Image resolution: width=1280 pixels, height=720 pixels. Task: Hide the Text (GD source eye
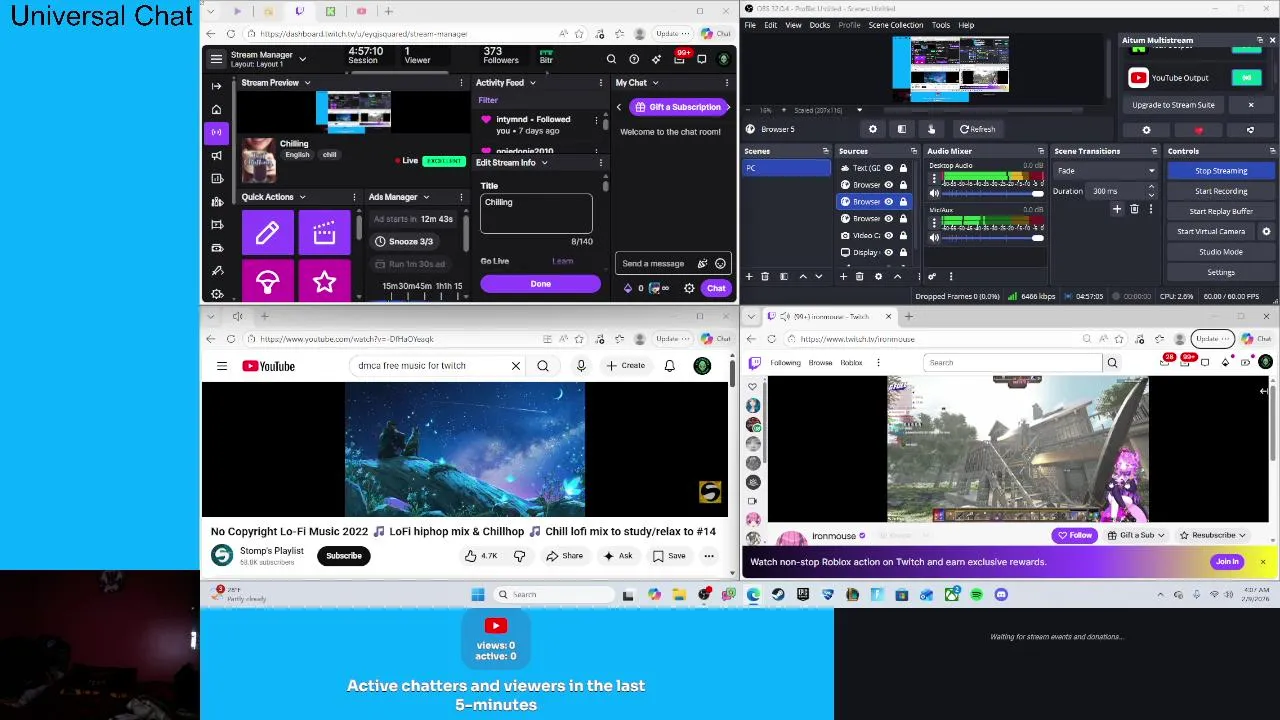click(x=888, y=168)
